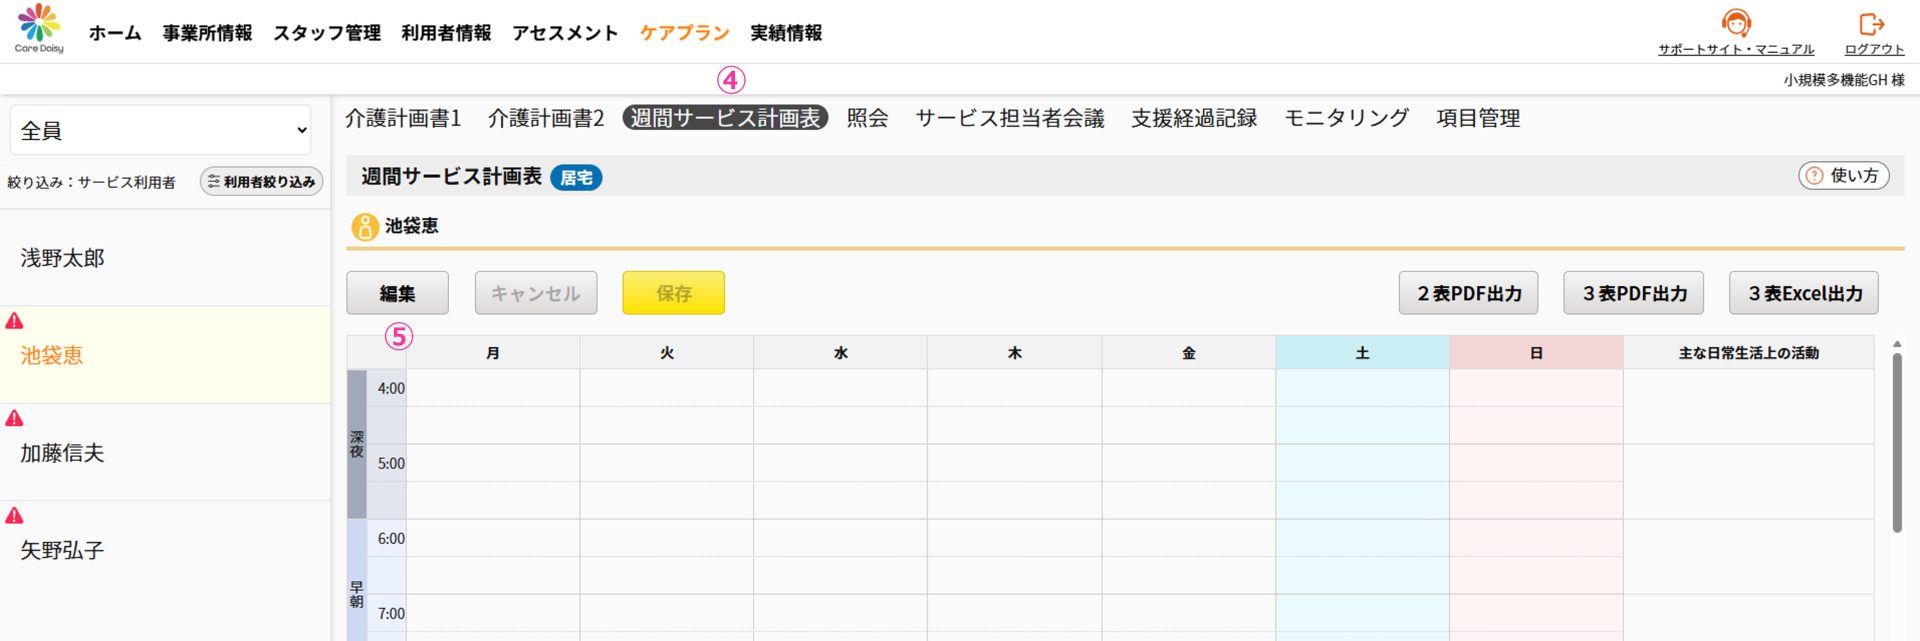Open the 利用者絞り込み filter
This screenshot has width=1920, height=641.
pos(261,182)
